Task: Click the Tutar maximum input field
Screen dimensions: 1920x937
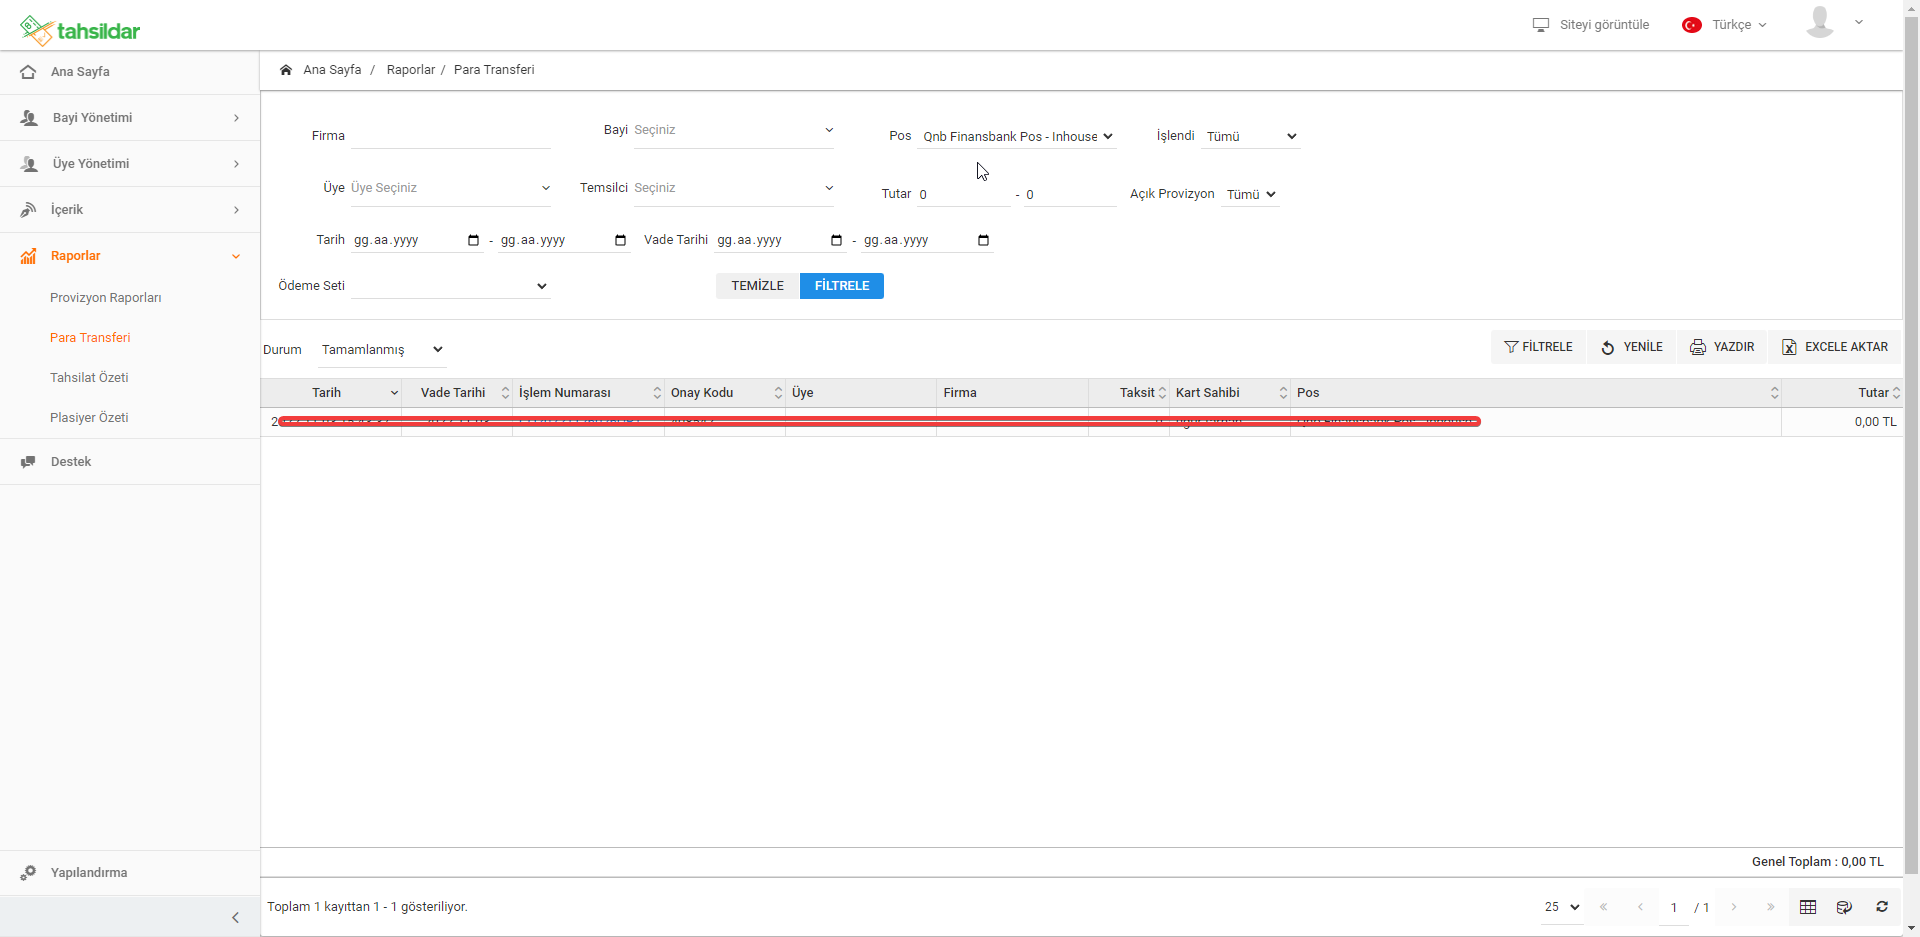Action: [1070, 195]
